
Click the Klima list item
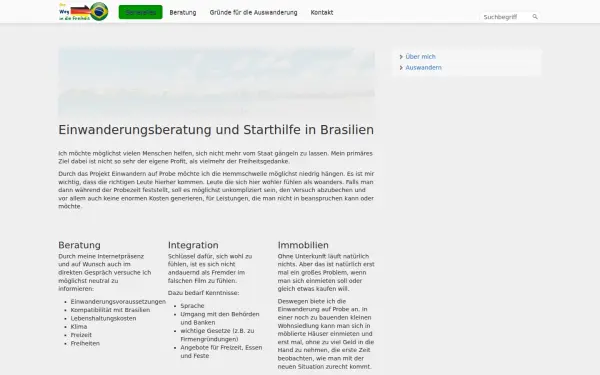79,327
